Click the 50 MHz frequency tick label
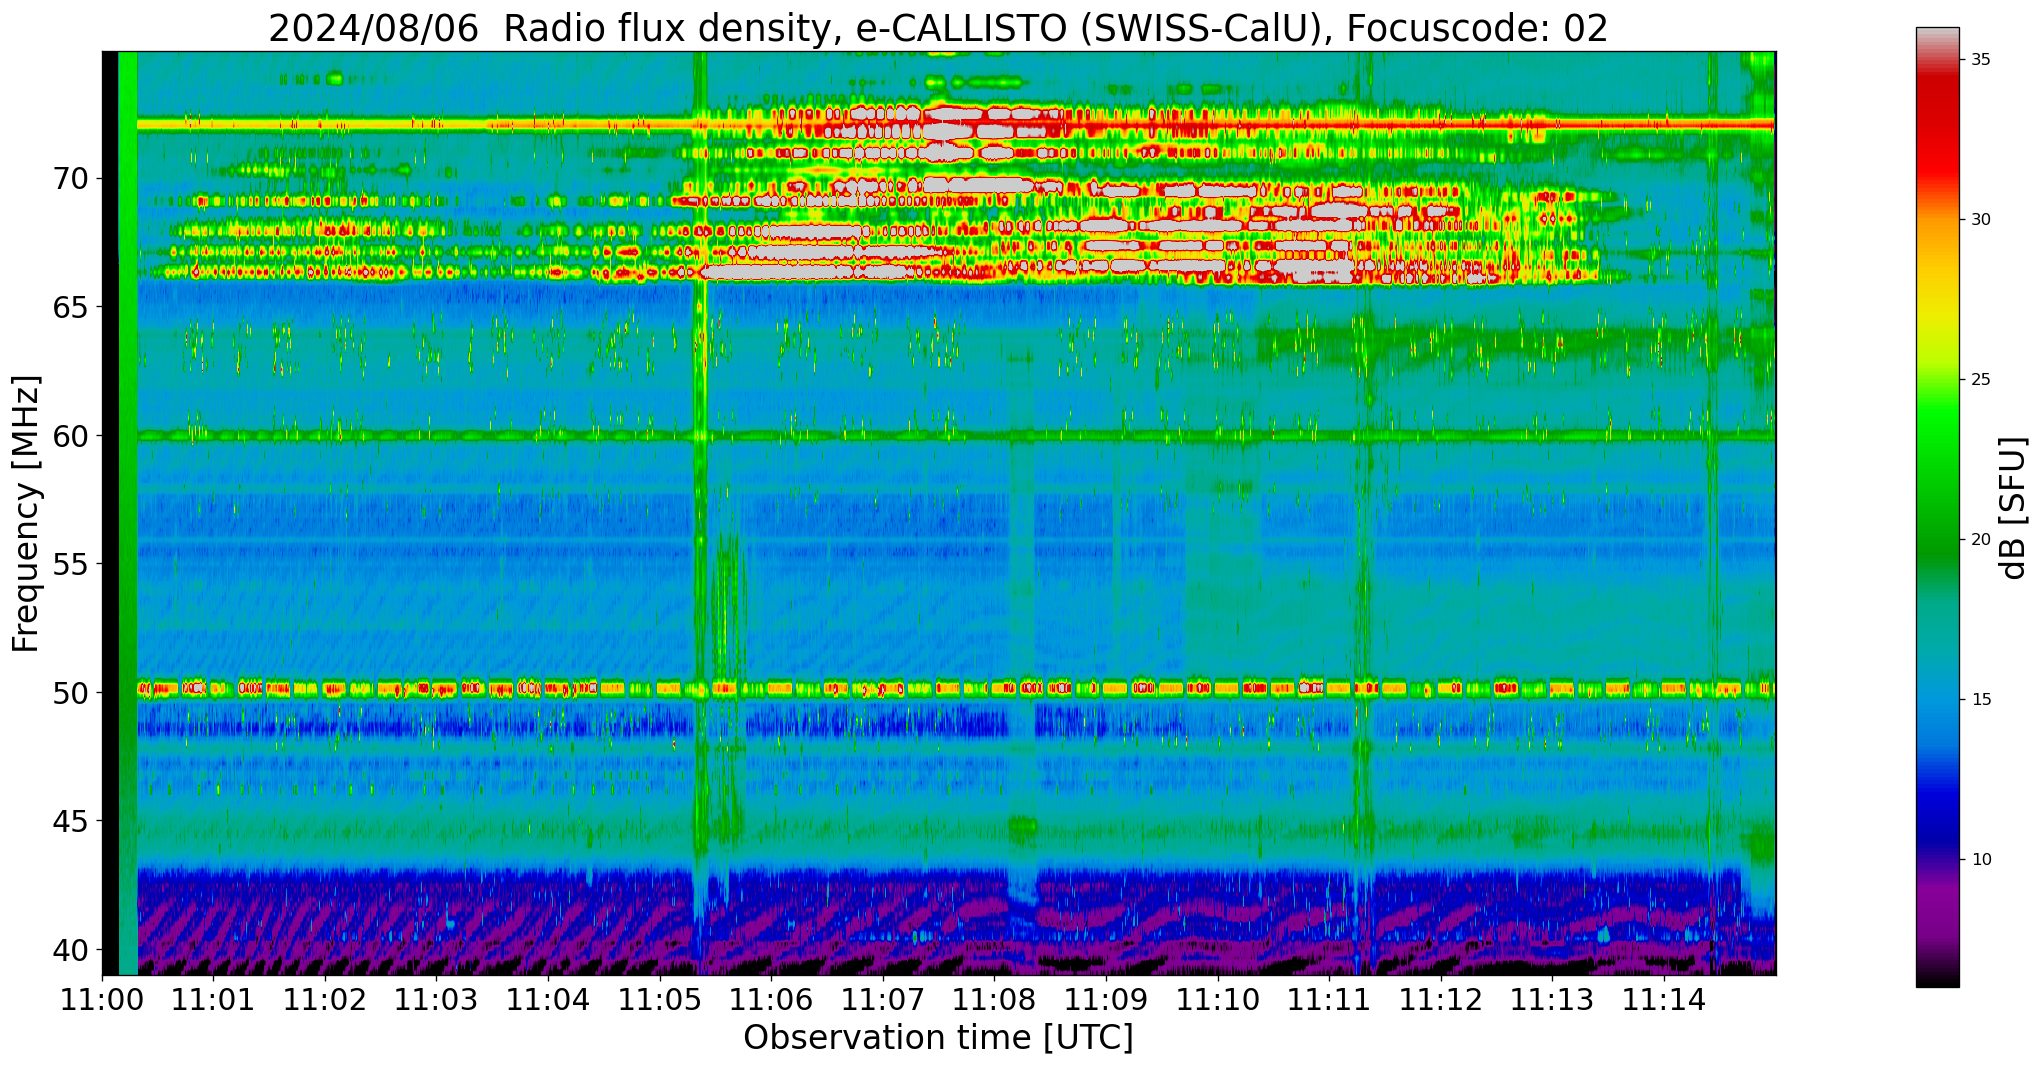 click(70, 692)
